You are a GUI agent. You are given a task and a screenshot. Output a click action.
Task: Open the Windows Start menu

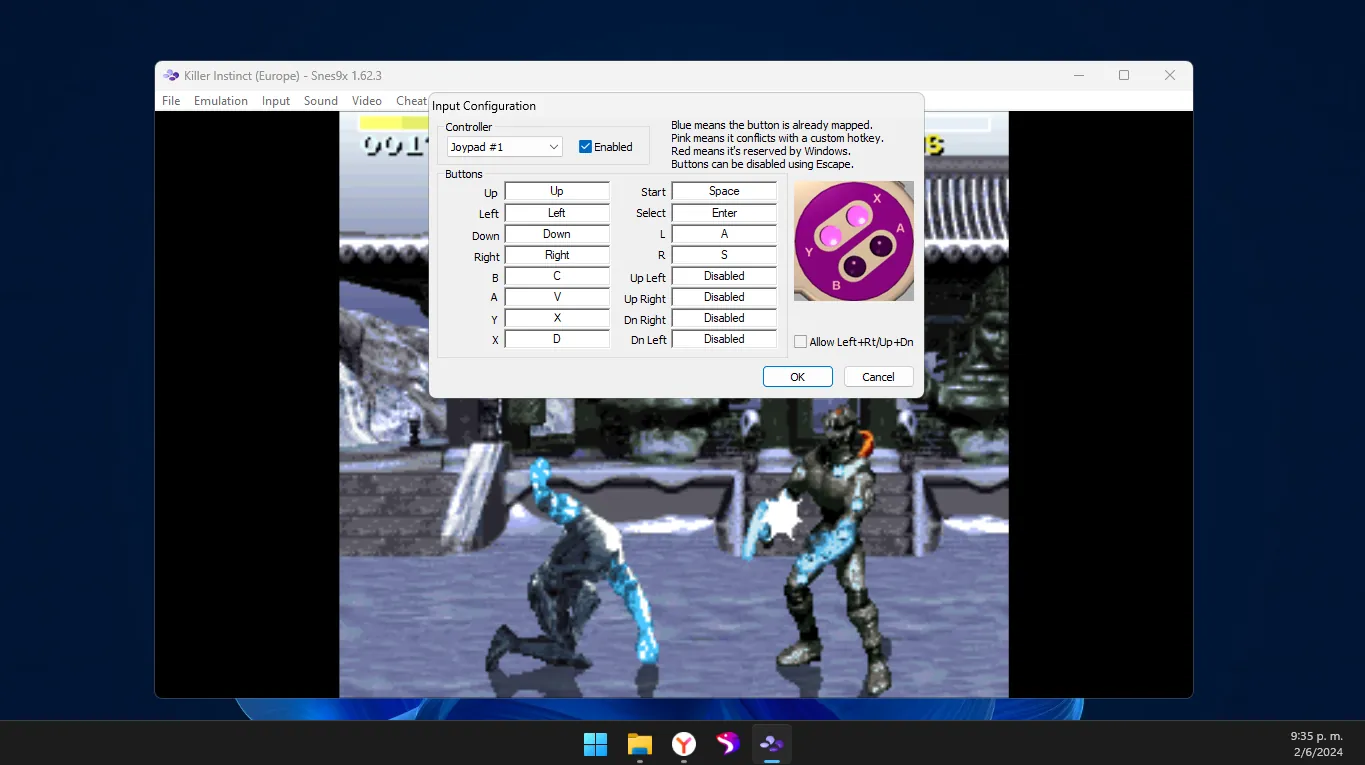click(595, 744)
